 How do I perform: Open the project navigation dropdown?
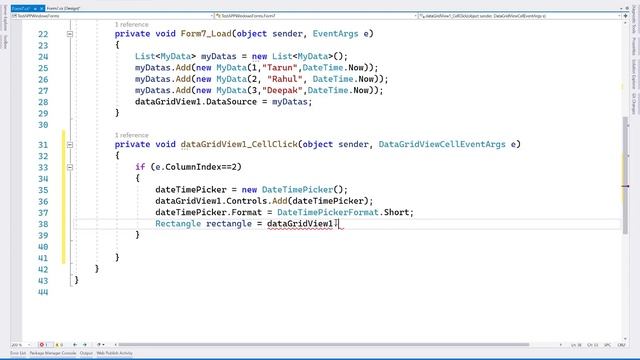pyautogui.click(x=112, y=16)
